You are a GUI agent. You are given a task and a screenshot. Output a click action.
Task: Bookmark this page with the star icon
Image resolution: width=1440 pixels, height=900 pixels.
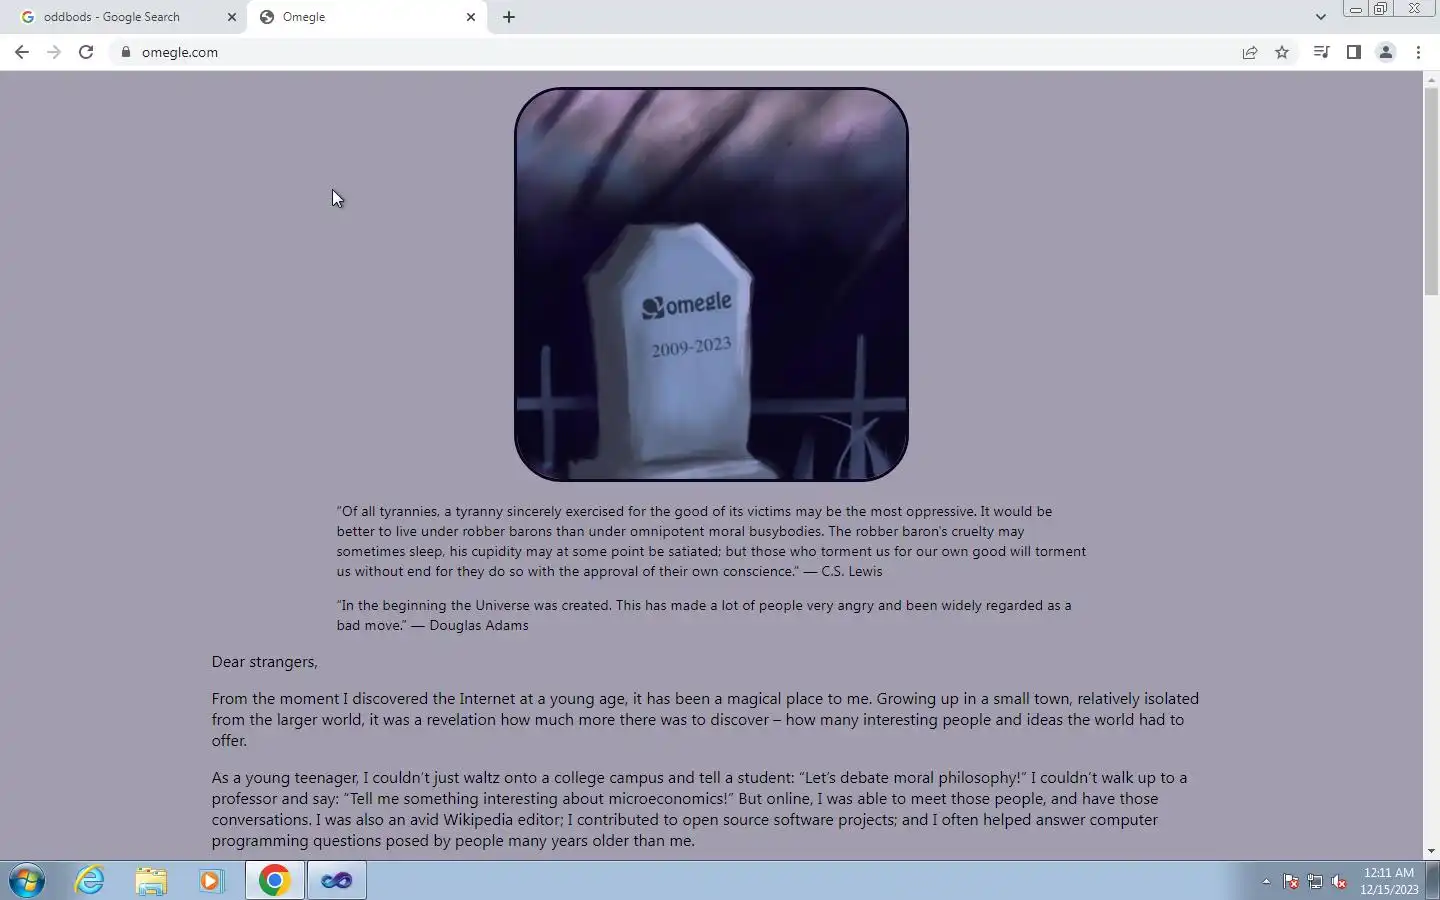[x=1282, y=52]
